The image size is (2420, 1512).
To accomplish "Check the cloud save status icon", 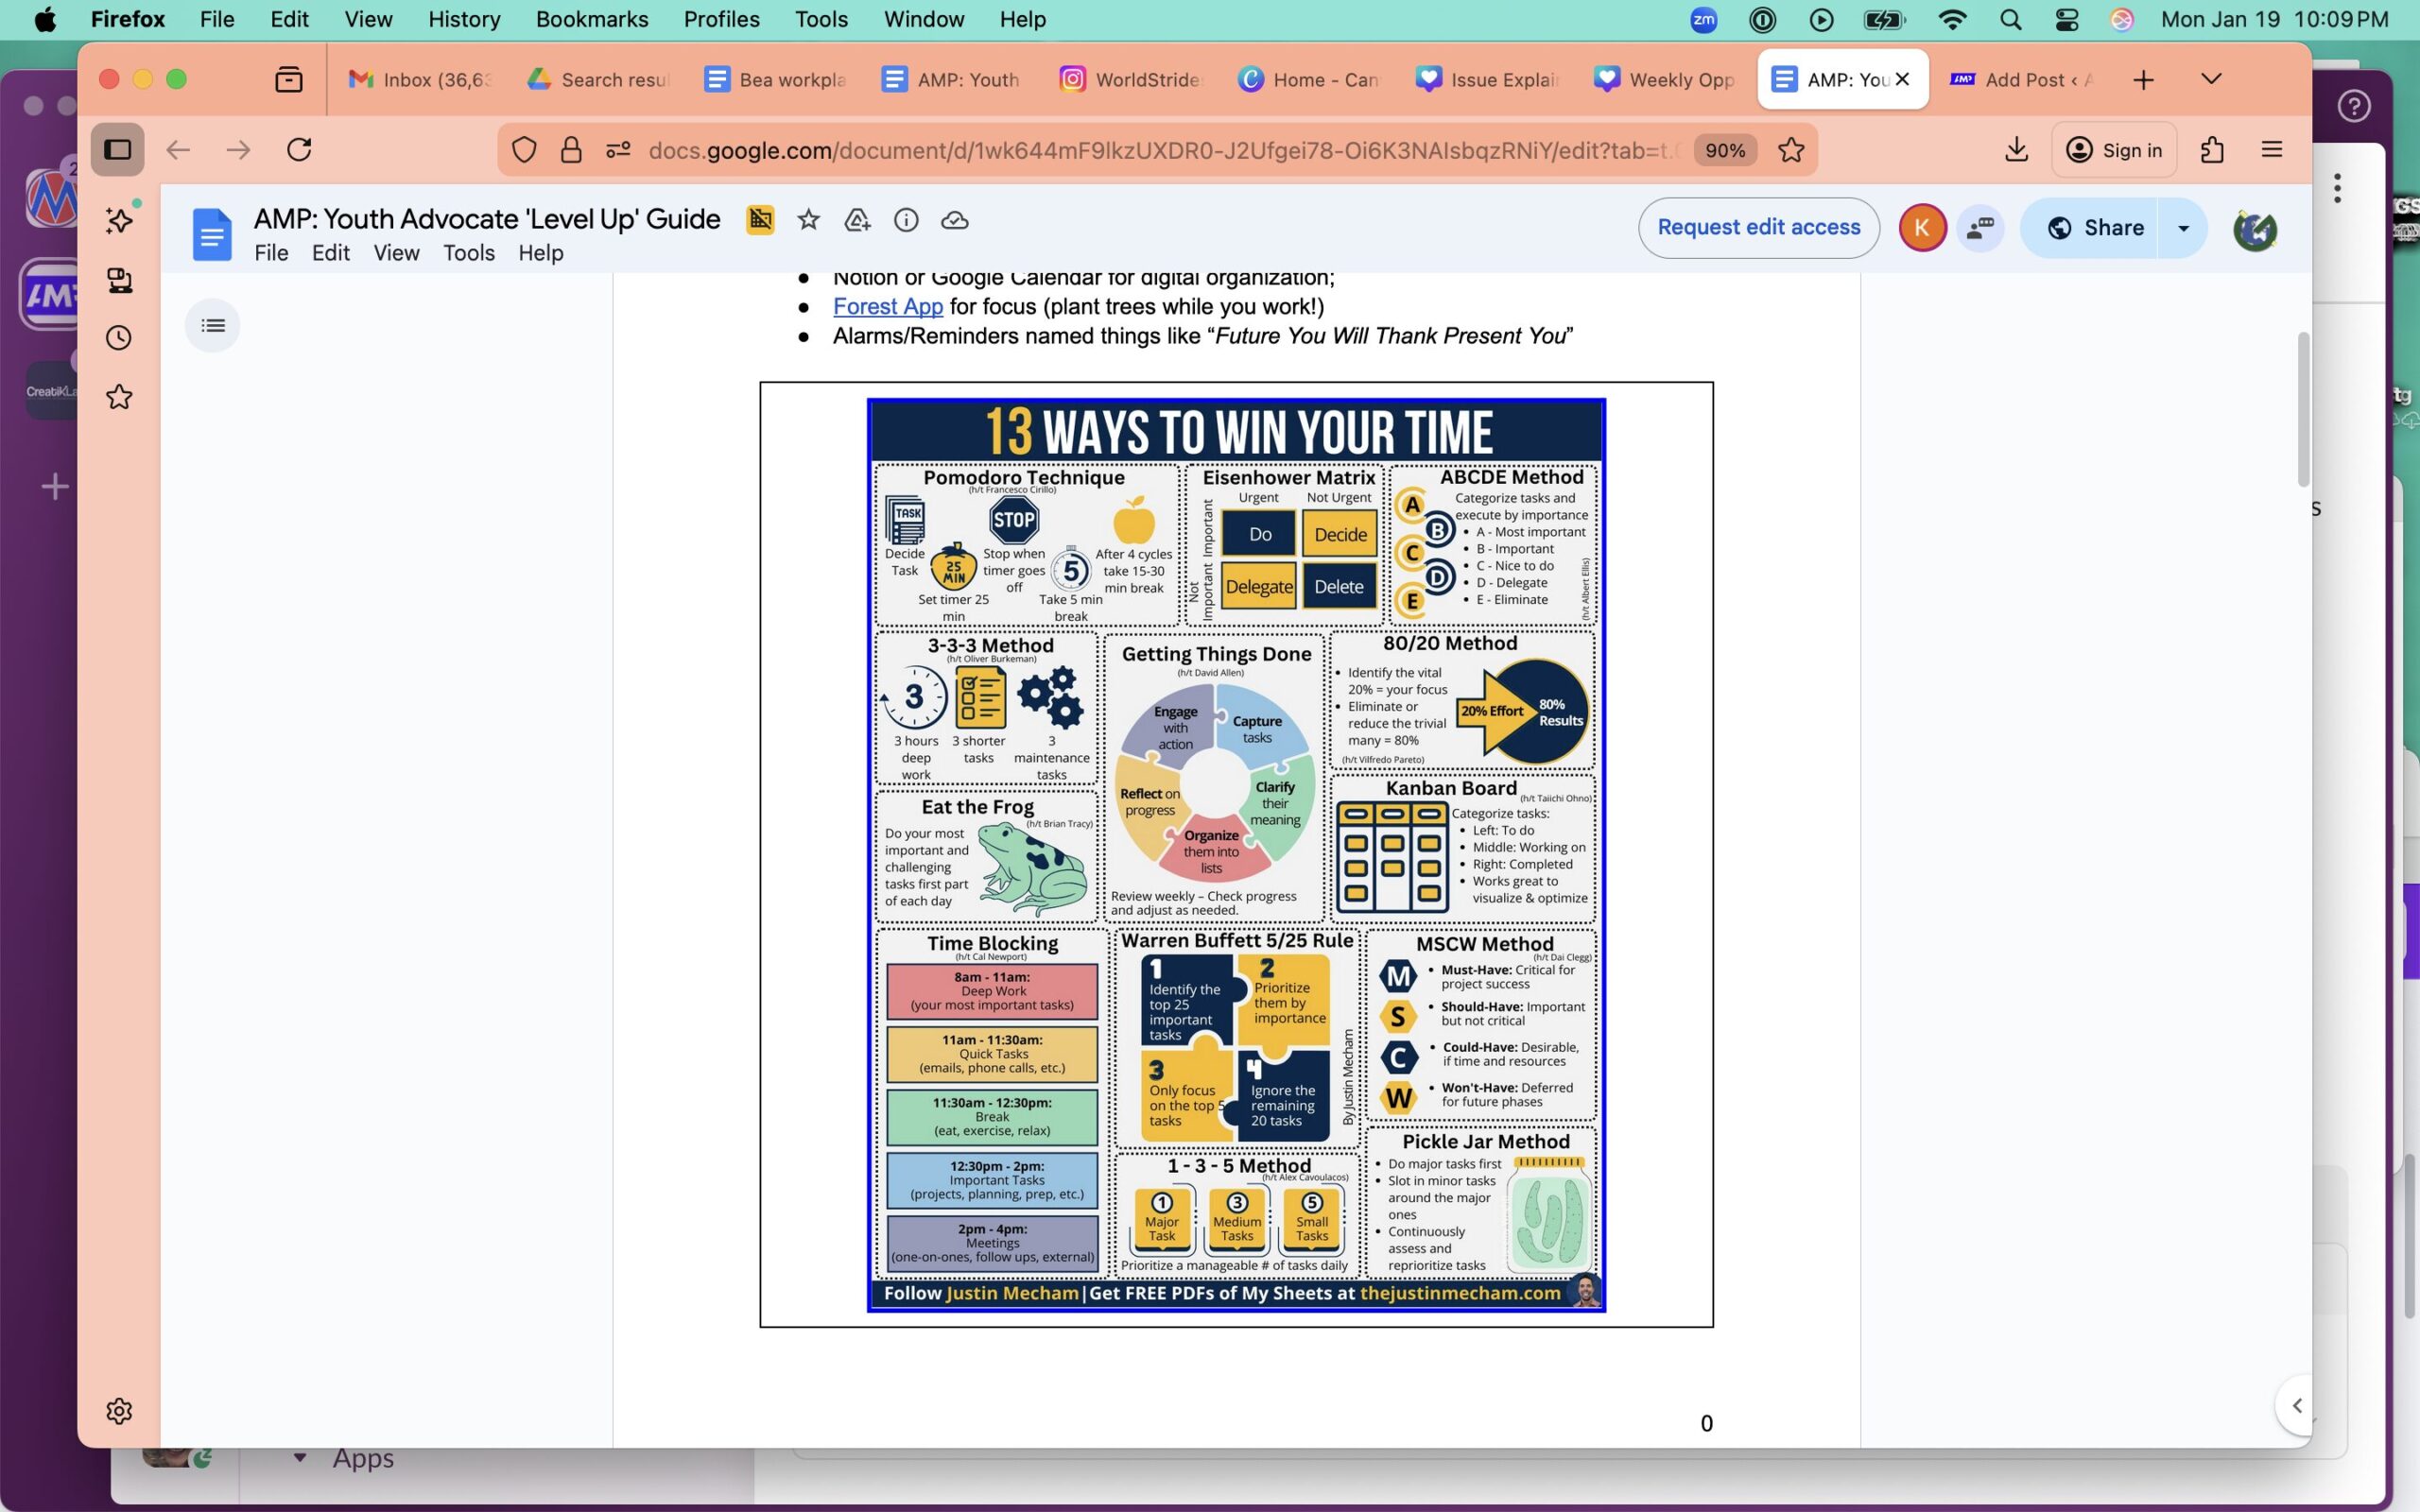I will tap(954, 220).
